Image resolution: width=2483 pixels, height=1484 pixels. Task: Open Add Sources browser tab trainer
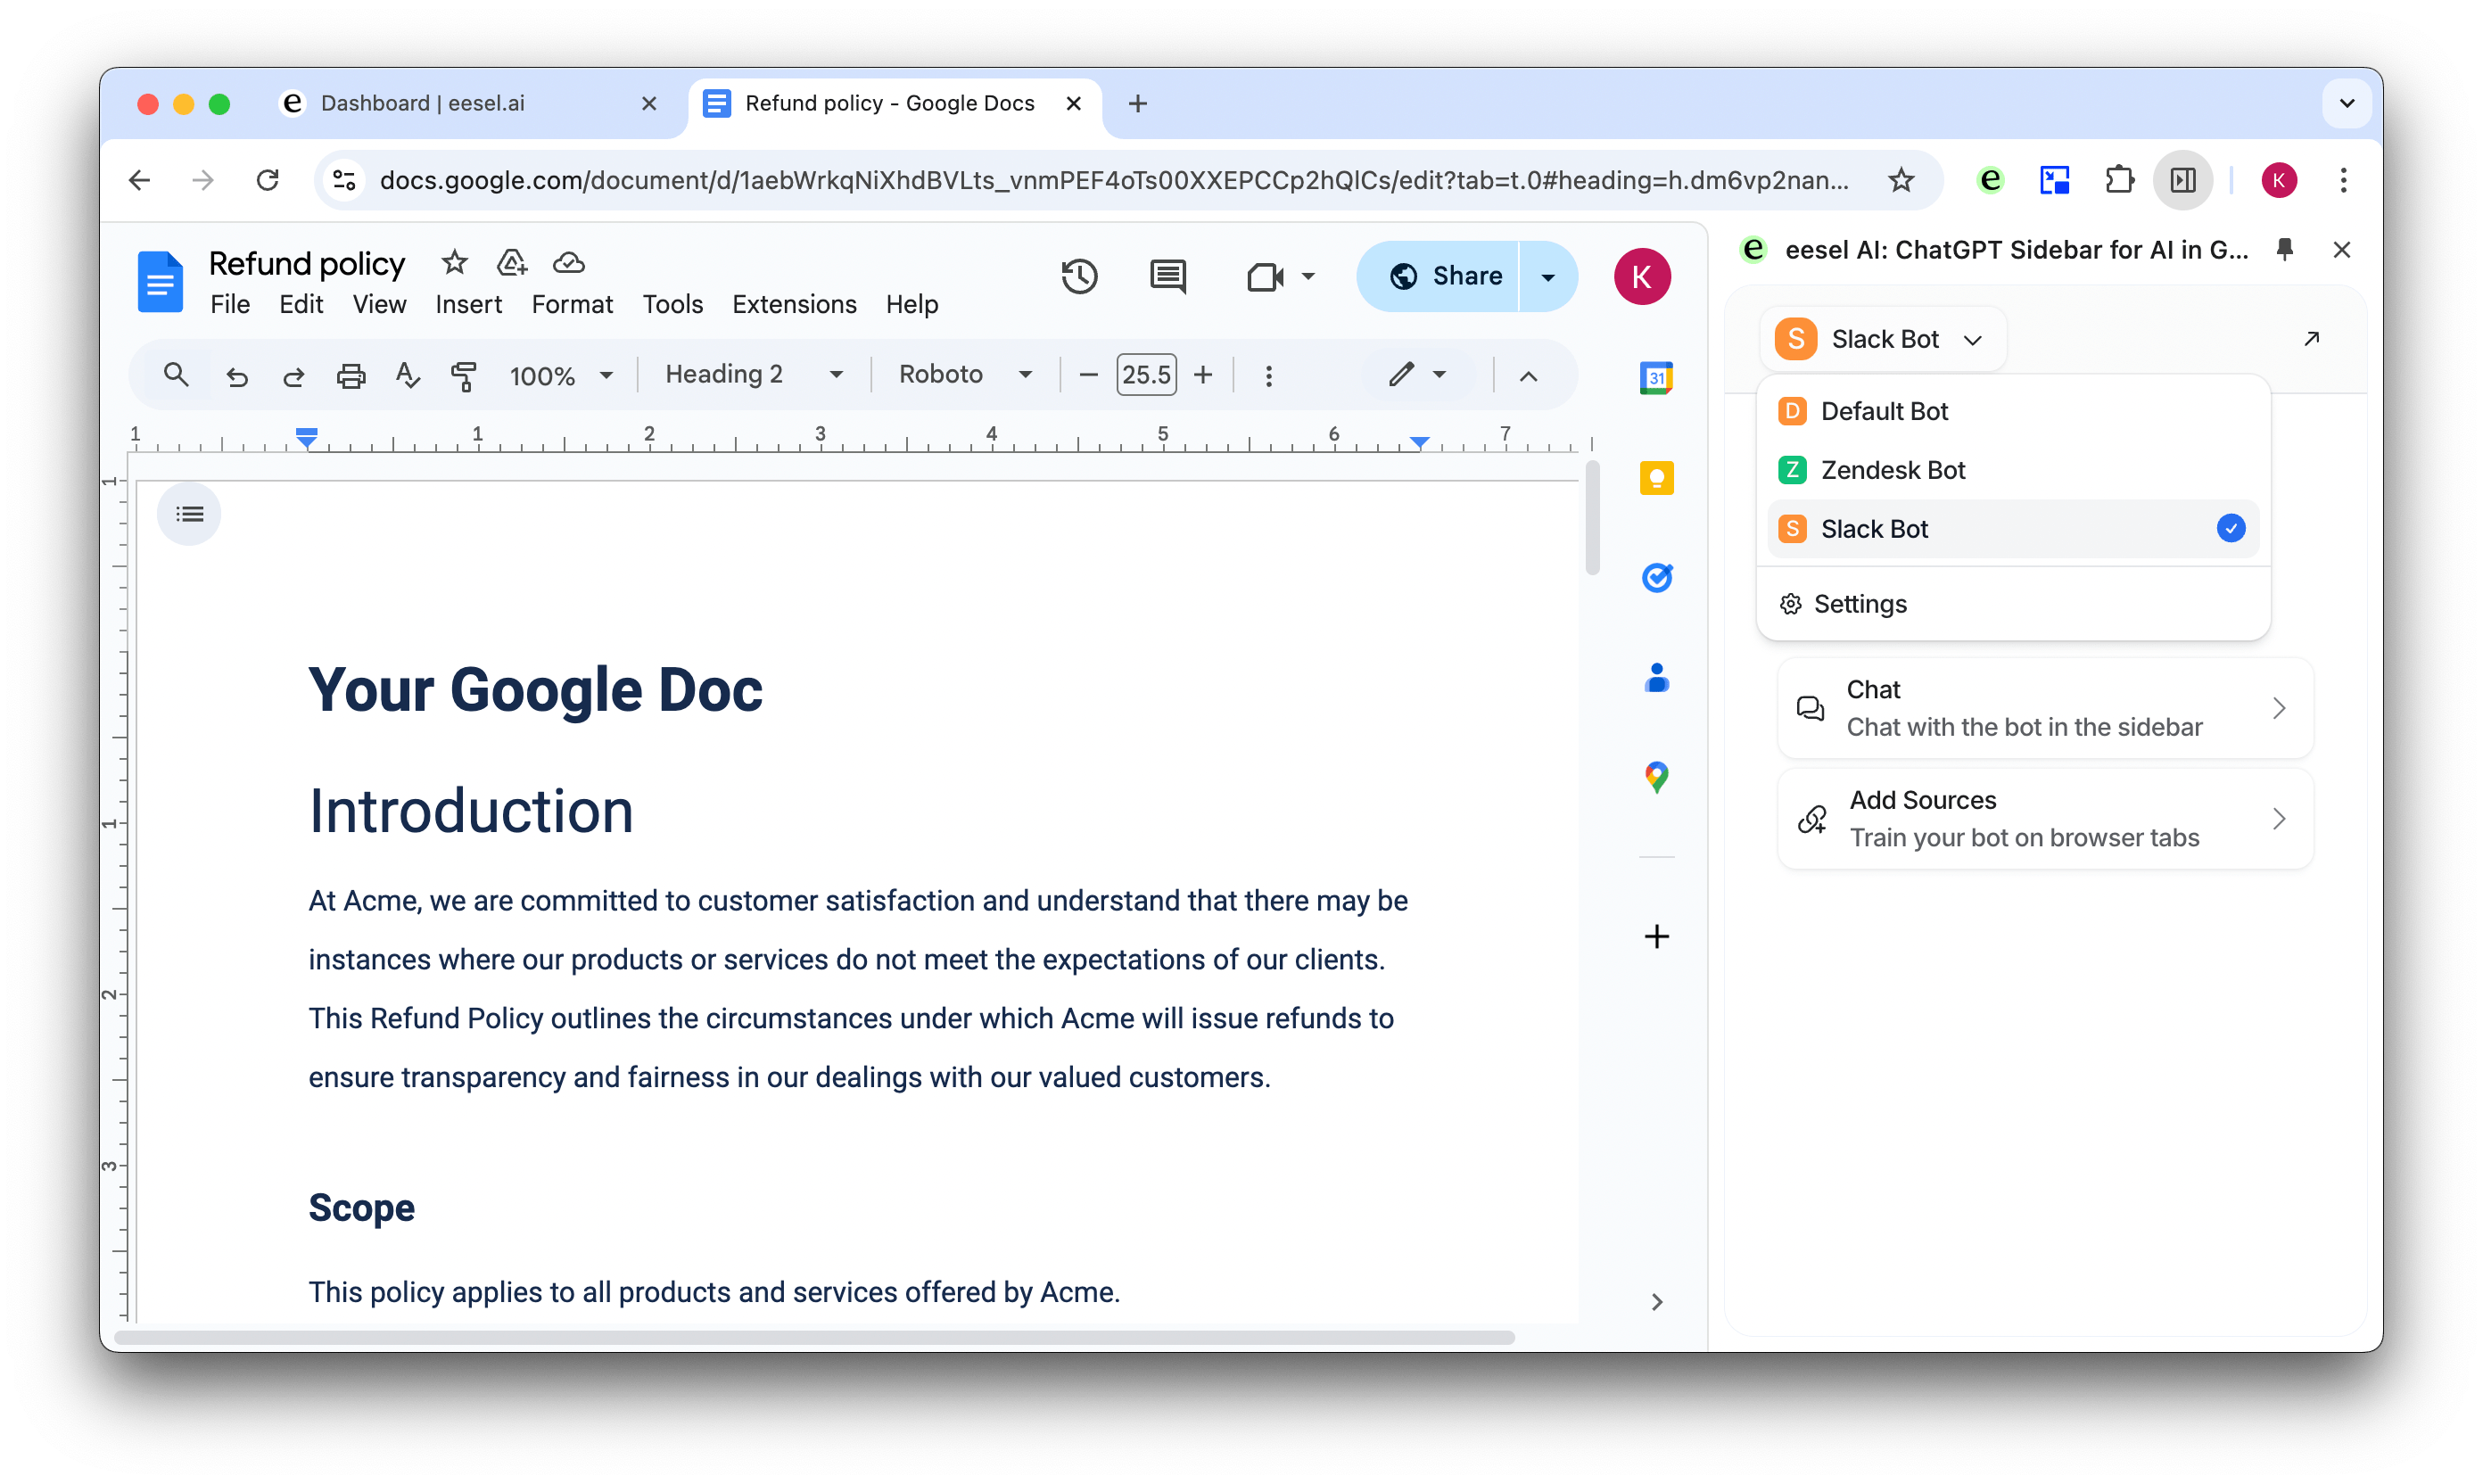pos(2042,818)
